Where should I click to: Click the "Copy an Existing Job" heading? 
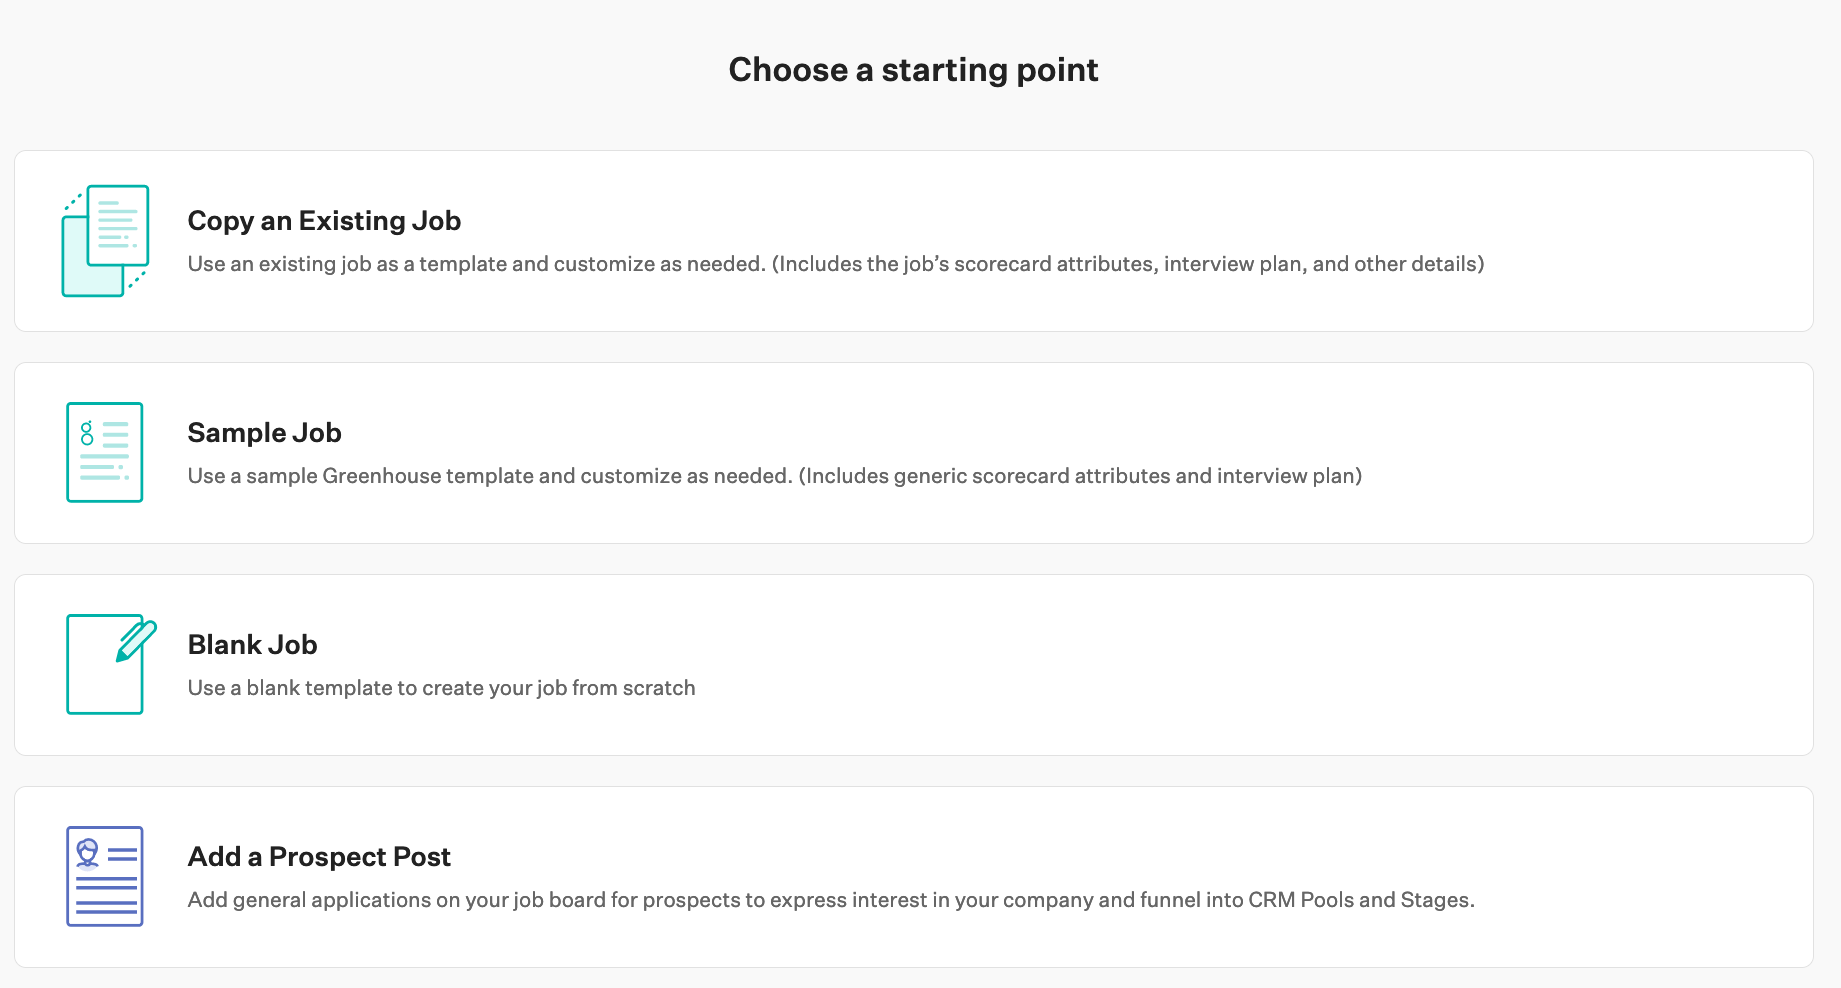(x=323, y=220)
